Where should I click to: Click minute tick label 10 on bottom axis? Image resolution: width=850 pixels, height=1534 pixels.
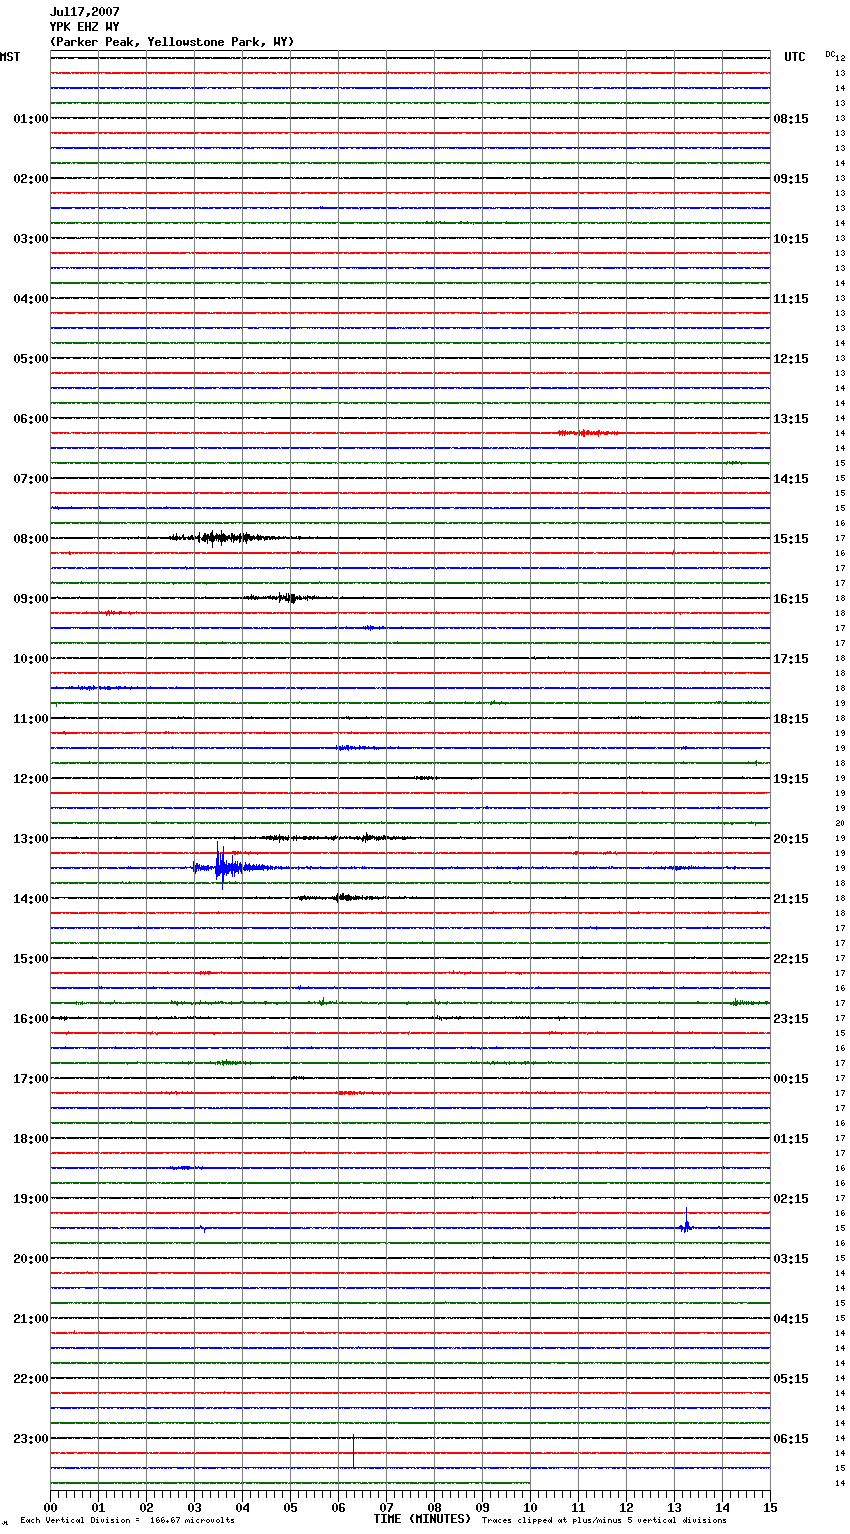[530, 1507]
